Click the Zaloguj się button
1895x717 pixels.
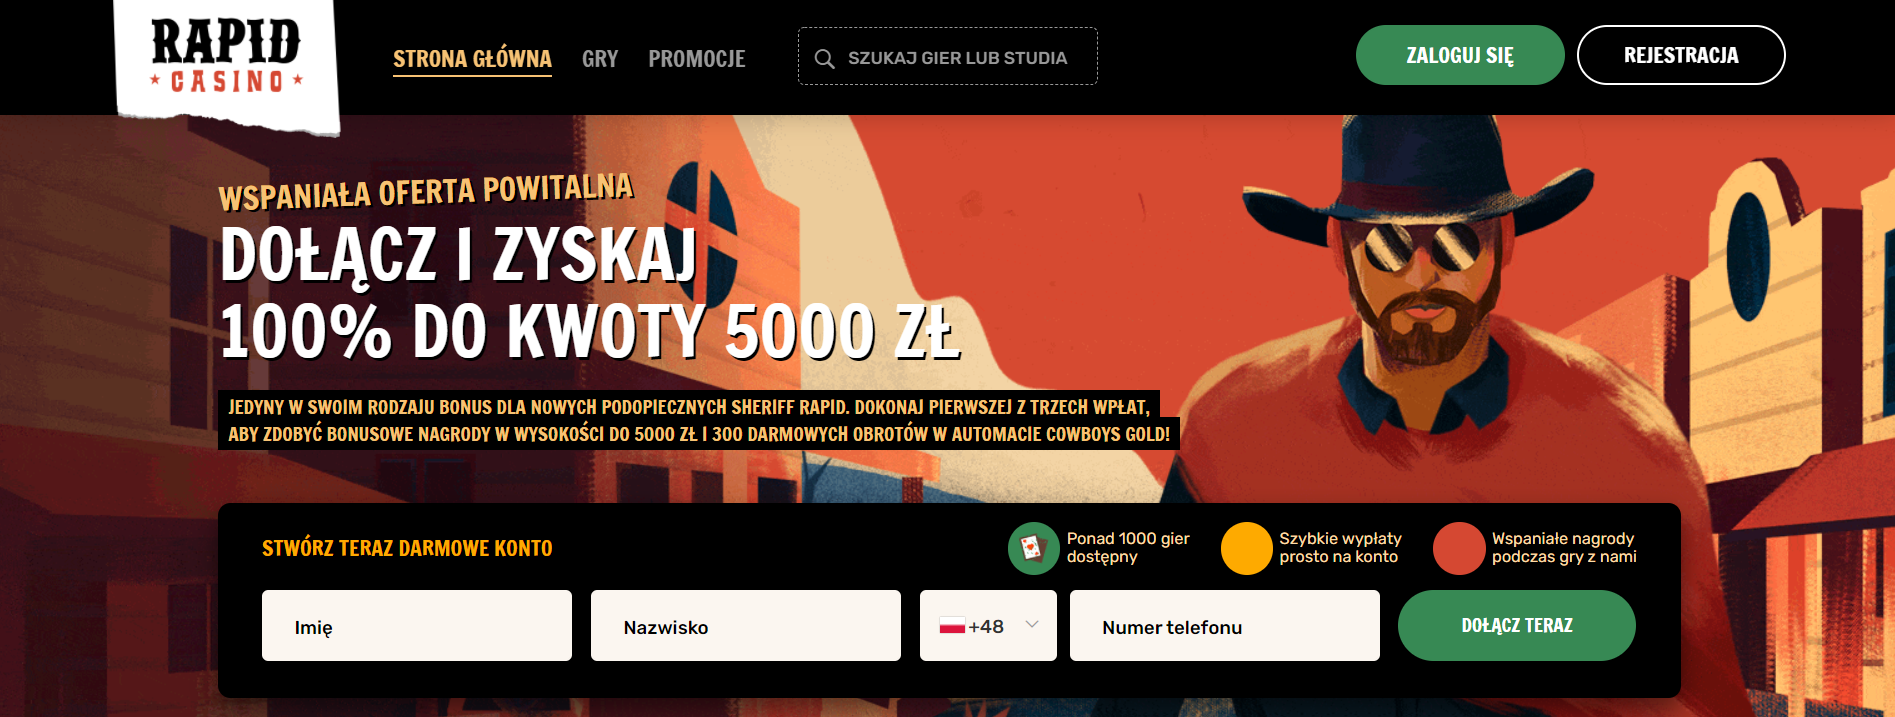click(x=1460, y=55)
